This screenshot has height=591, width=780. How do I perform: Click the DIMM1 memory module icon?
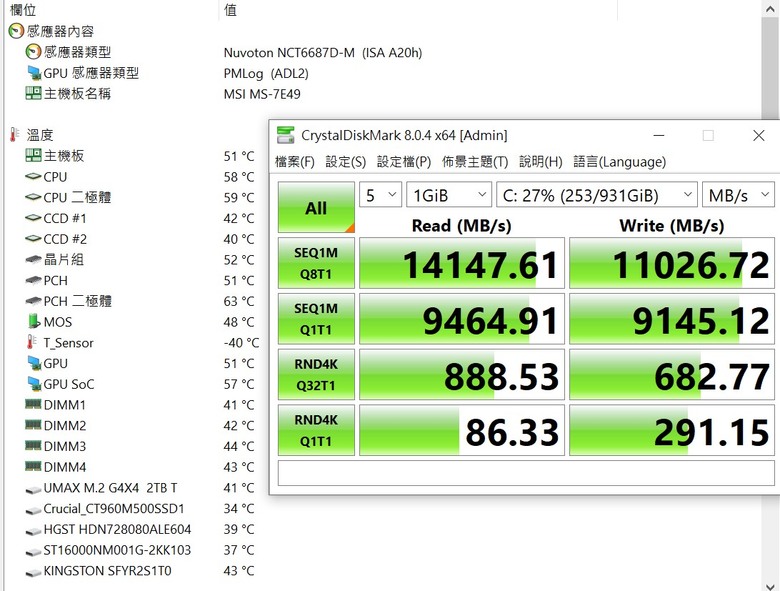[x=33, y=404]
